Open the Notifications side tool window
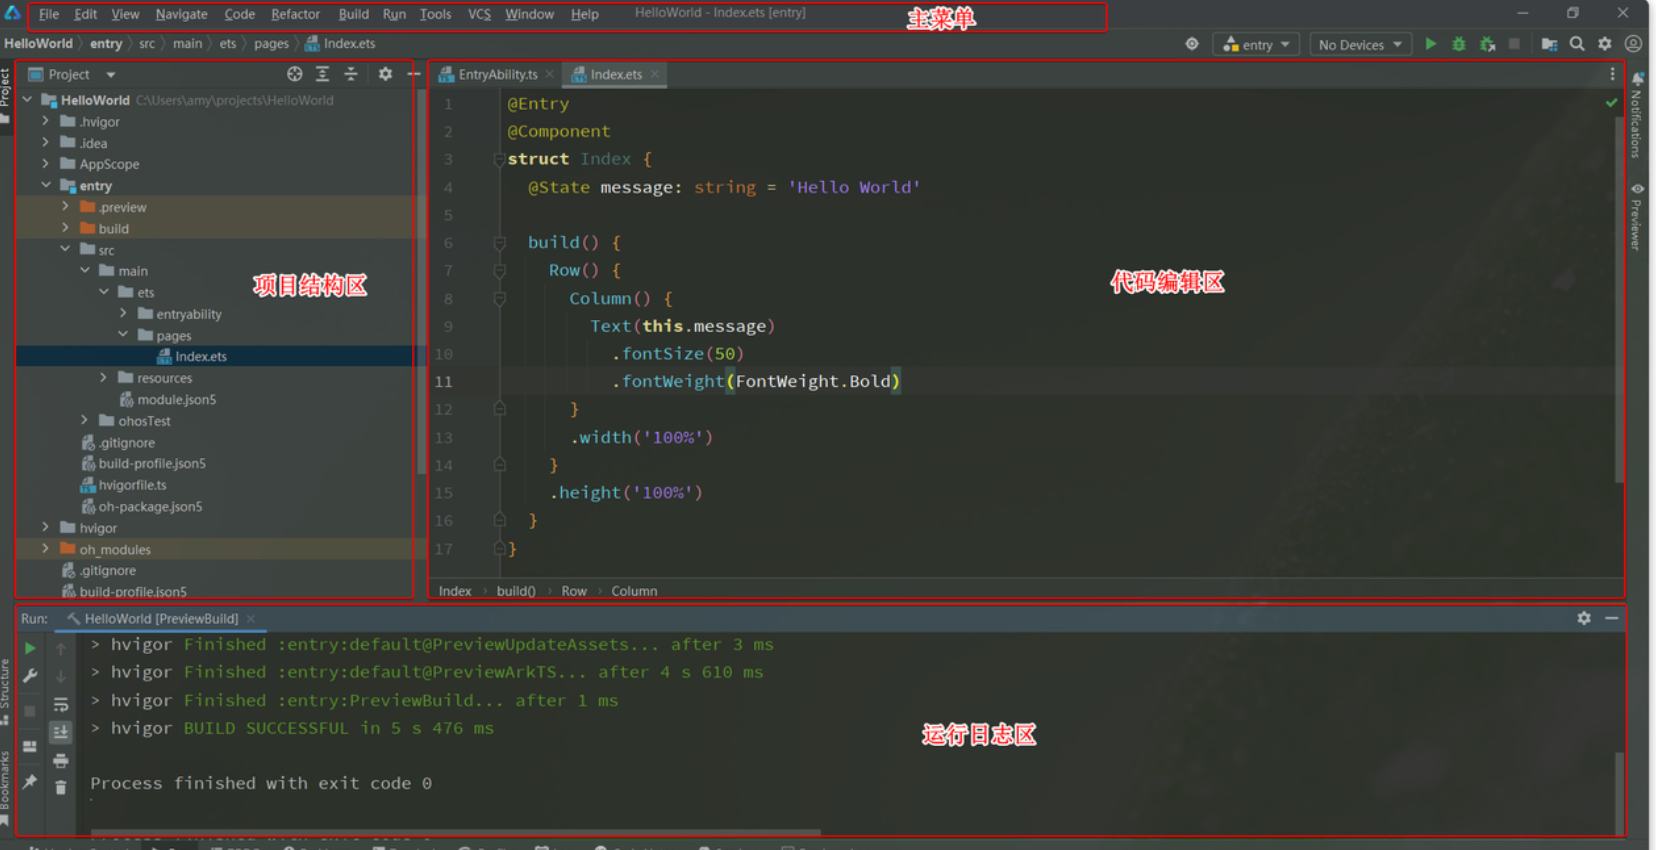Viewport: 1656px width, 850px height. pos(1637,114)
